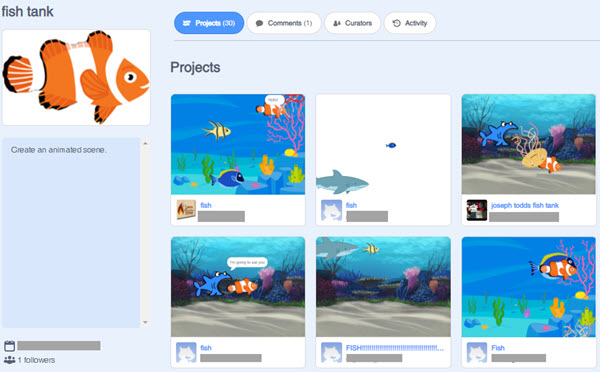Click the dark avatar beside joseph todds fish tank
The image size is (600, 372).
[477, 210]
